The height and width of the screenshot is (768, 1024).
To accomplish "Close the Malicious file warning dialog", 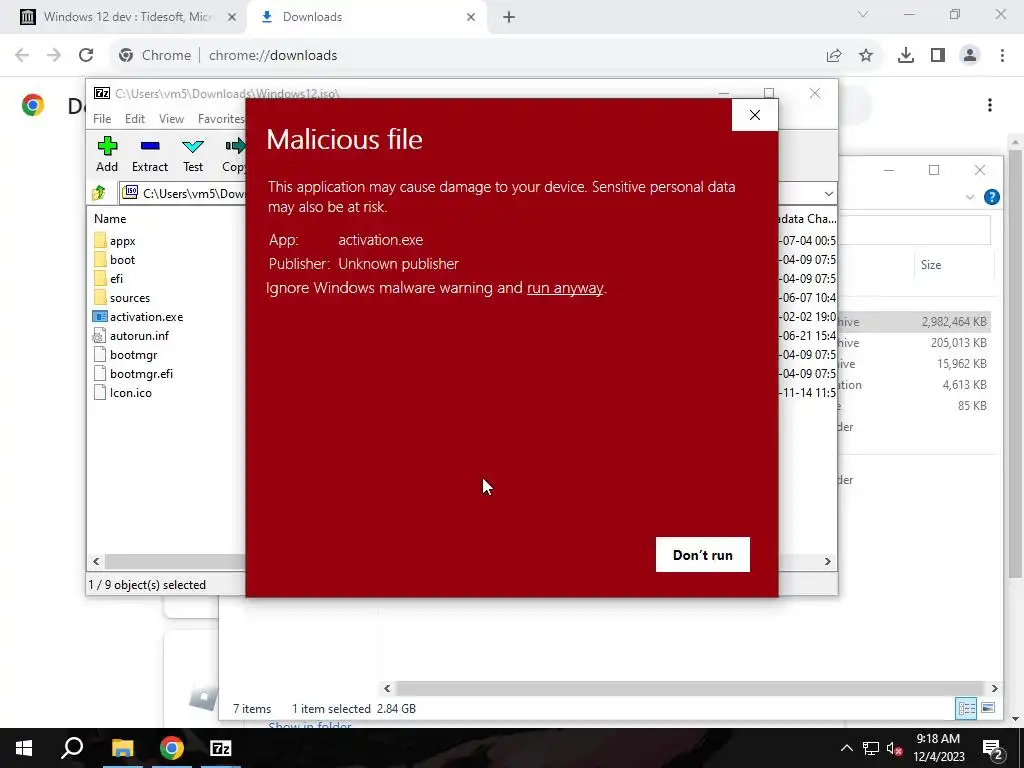I will click(755, 115).
